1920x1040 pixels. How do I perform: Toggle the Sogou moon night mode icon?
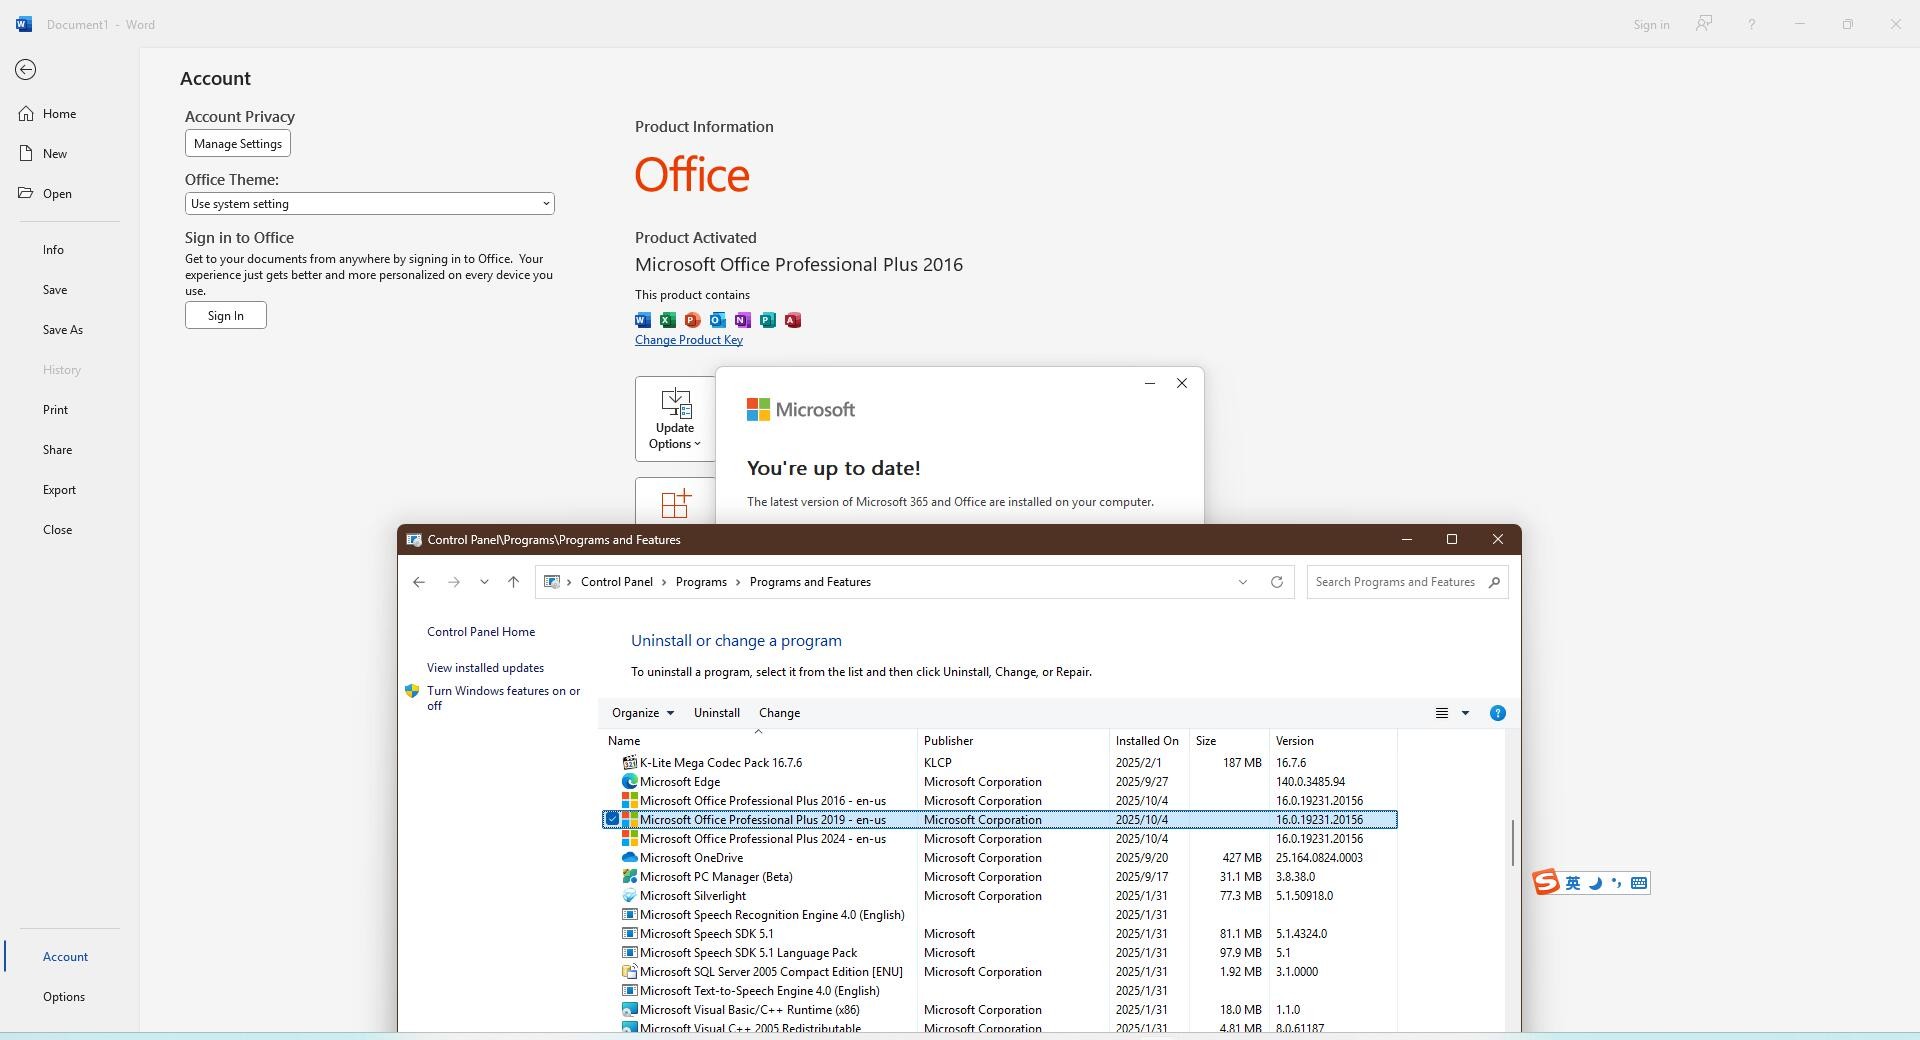[x=1595, y=883]
